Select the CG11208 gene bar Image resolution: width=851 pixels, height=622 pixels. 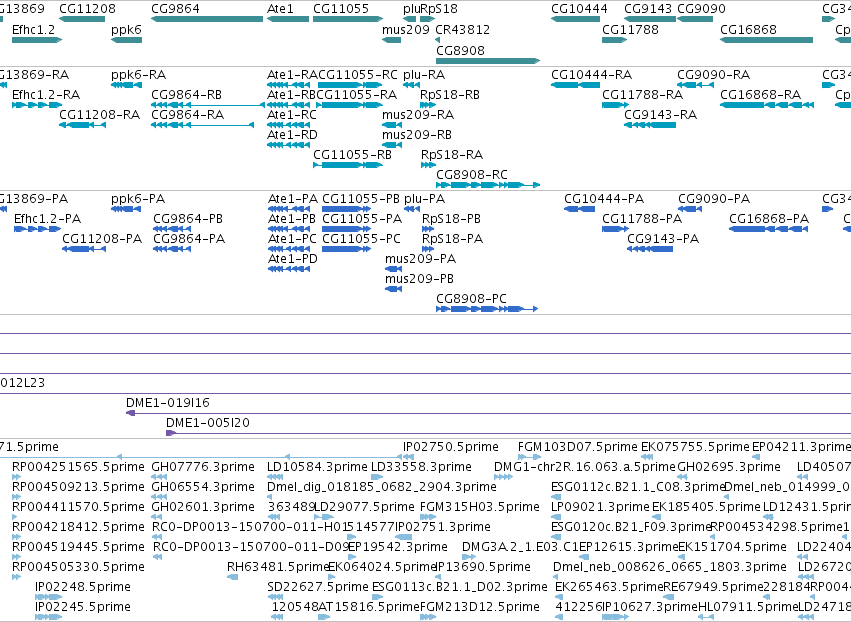82,19
